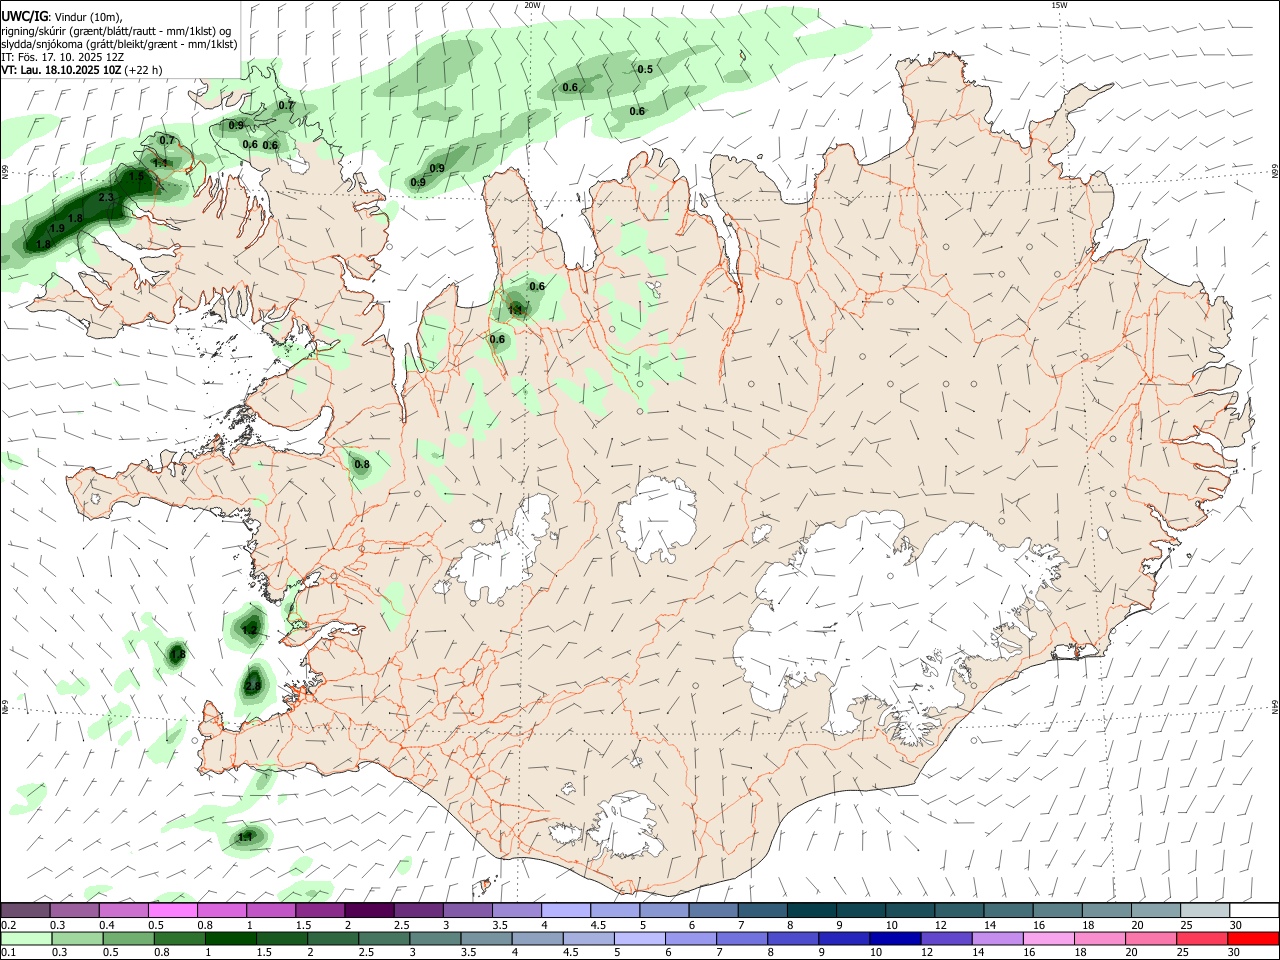
Task: Click the 0.1 label under the rain legend
Action: point(8,952)
